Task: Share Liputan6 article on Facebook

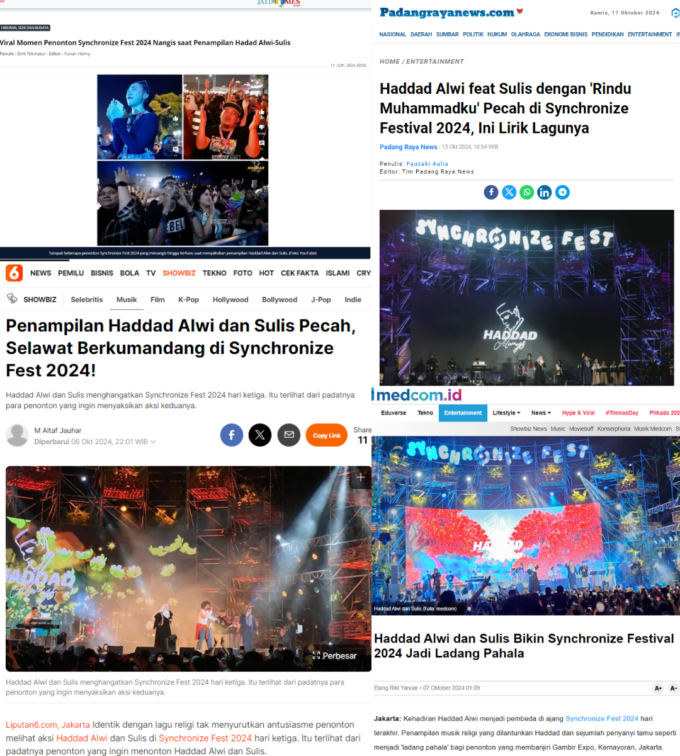Action: (x=231, y=435)
